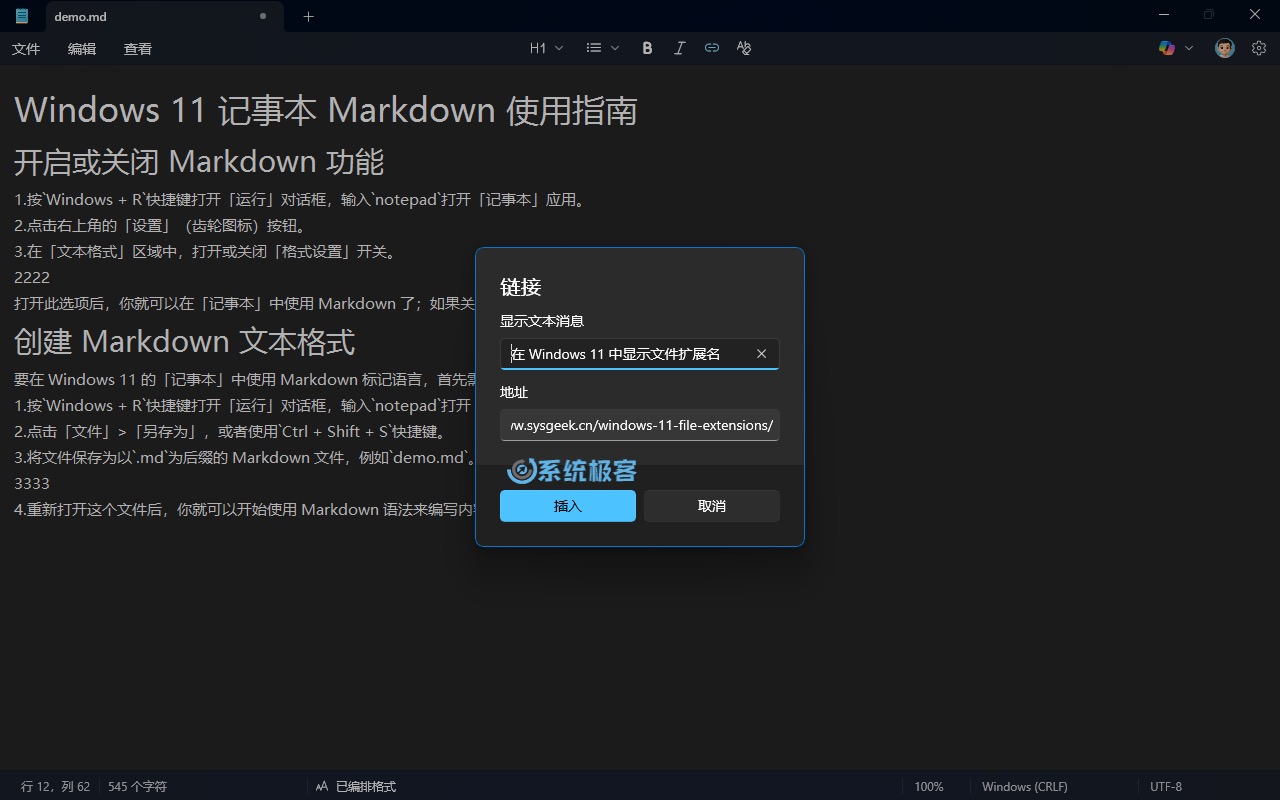Image resolution: width=1280 pixels, height=800 pixels.
Task: Click the line containing 2222
Action: (32, 277)
